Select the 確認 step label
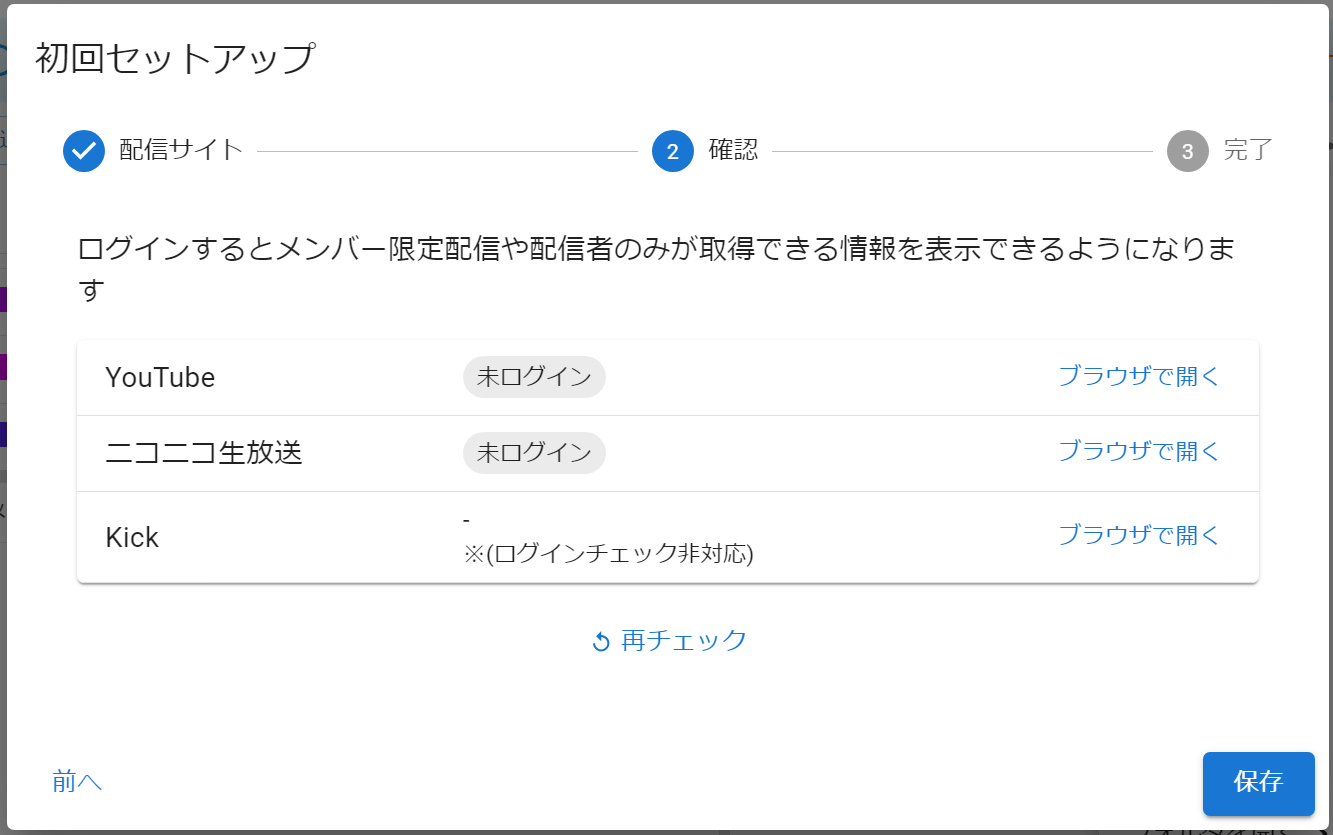The height and width of the screenshot is (835, 1333). 733,150
